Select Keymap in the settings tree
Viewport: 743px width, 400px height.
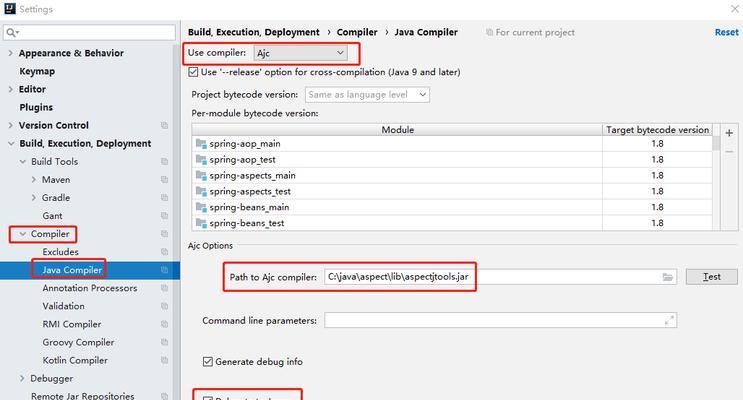(x=37, y=71)
